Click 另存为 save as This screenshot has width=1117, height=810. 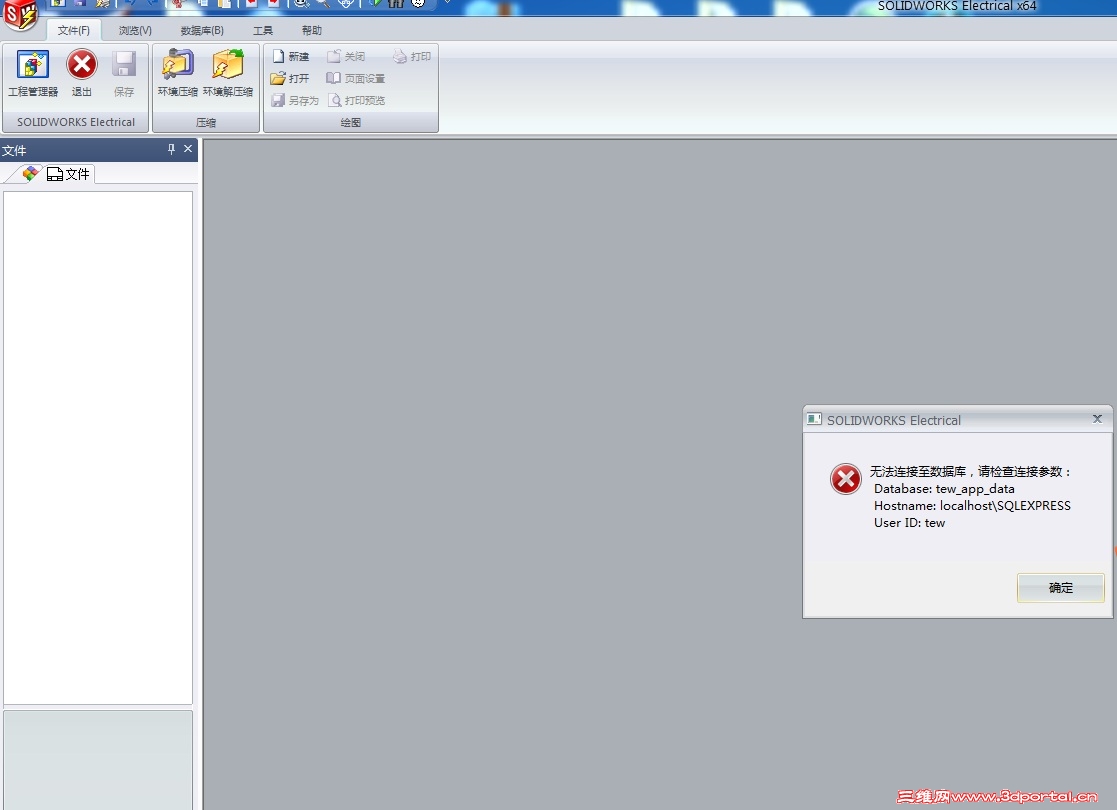[295, 100]
